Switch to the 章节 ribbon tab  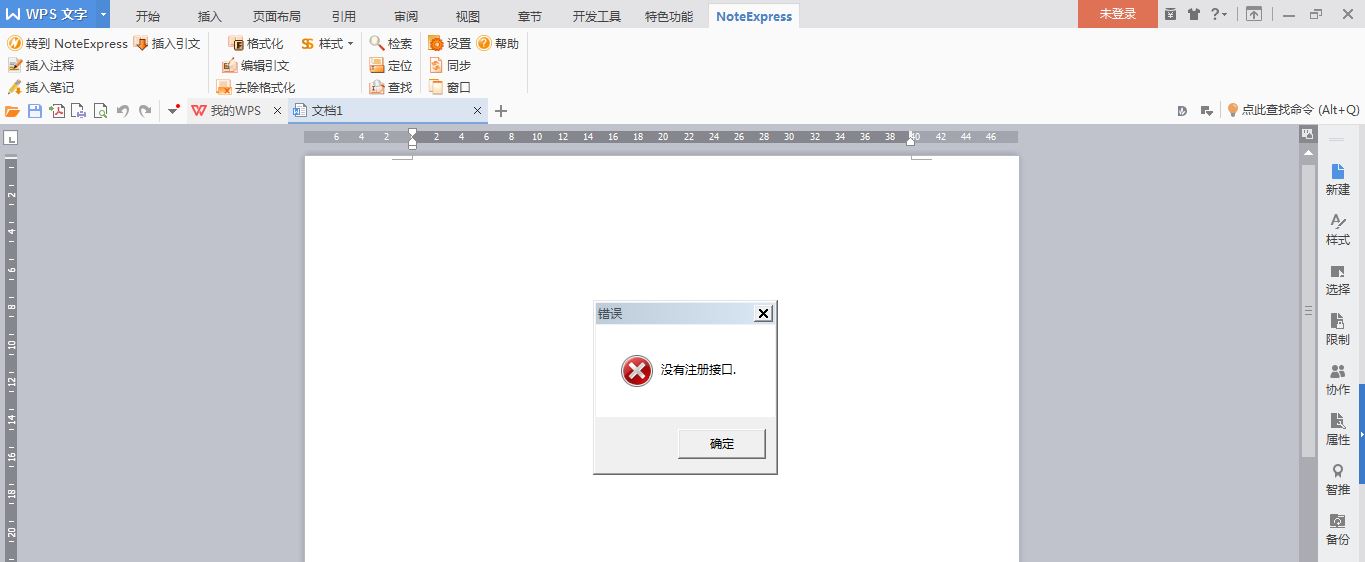[x=530, y=16]
